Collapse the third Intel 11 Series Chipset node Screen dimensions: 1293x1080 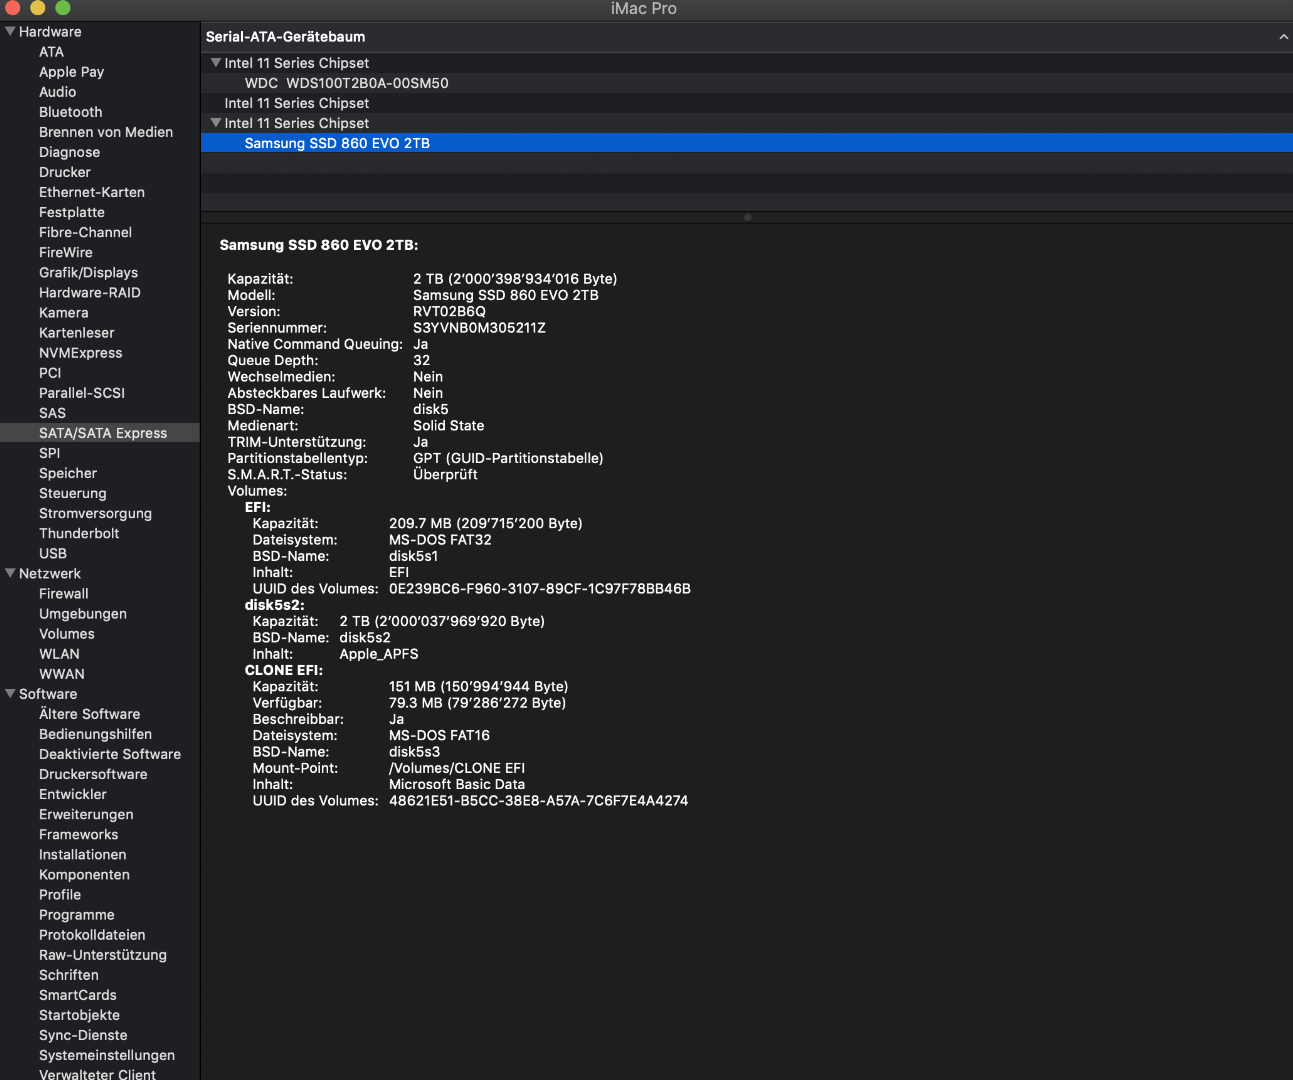[215, 123]
